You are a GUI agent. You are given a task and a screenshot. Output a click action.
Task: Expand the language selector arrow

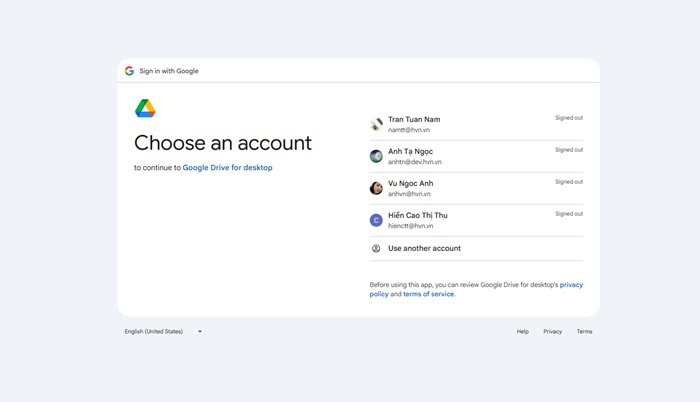[200, 331]
